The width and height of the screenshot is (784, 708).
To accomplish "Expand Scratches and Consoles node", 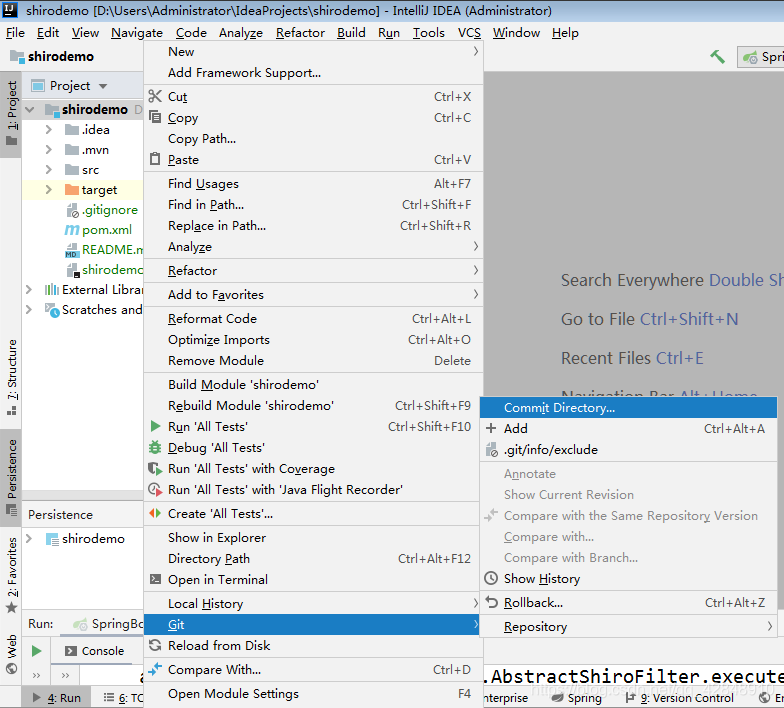I will 28,310.
